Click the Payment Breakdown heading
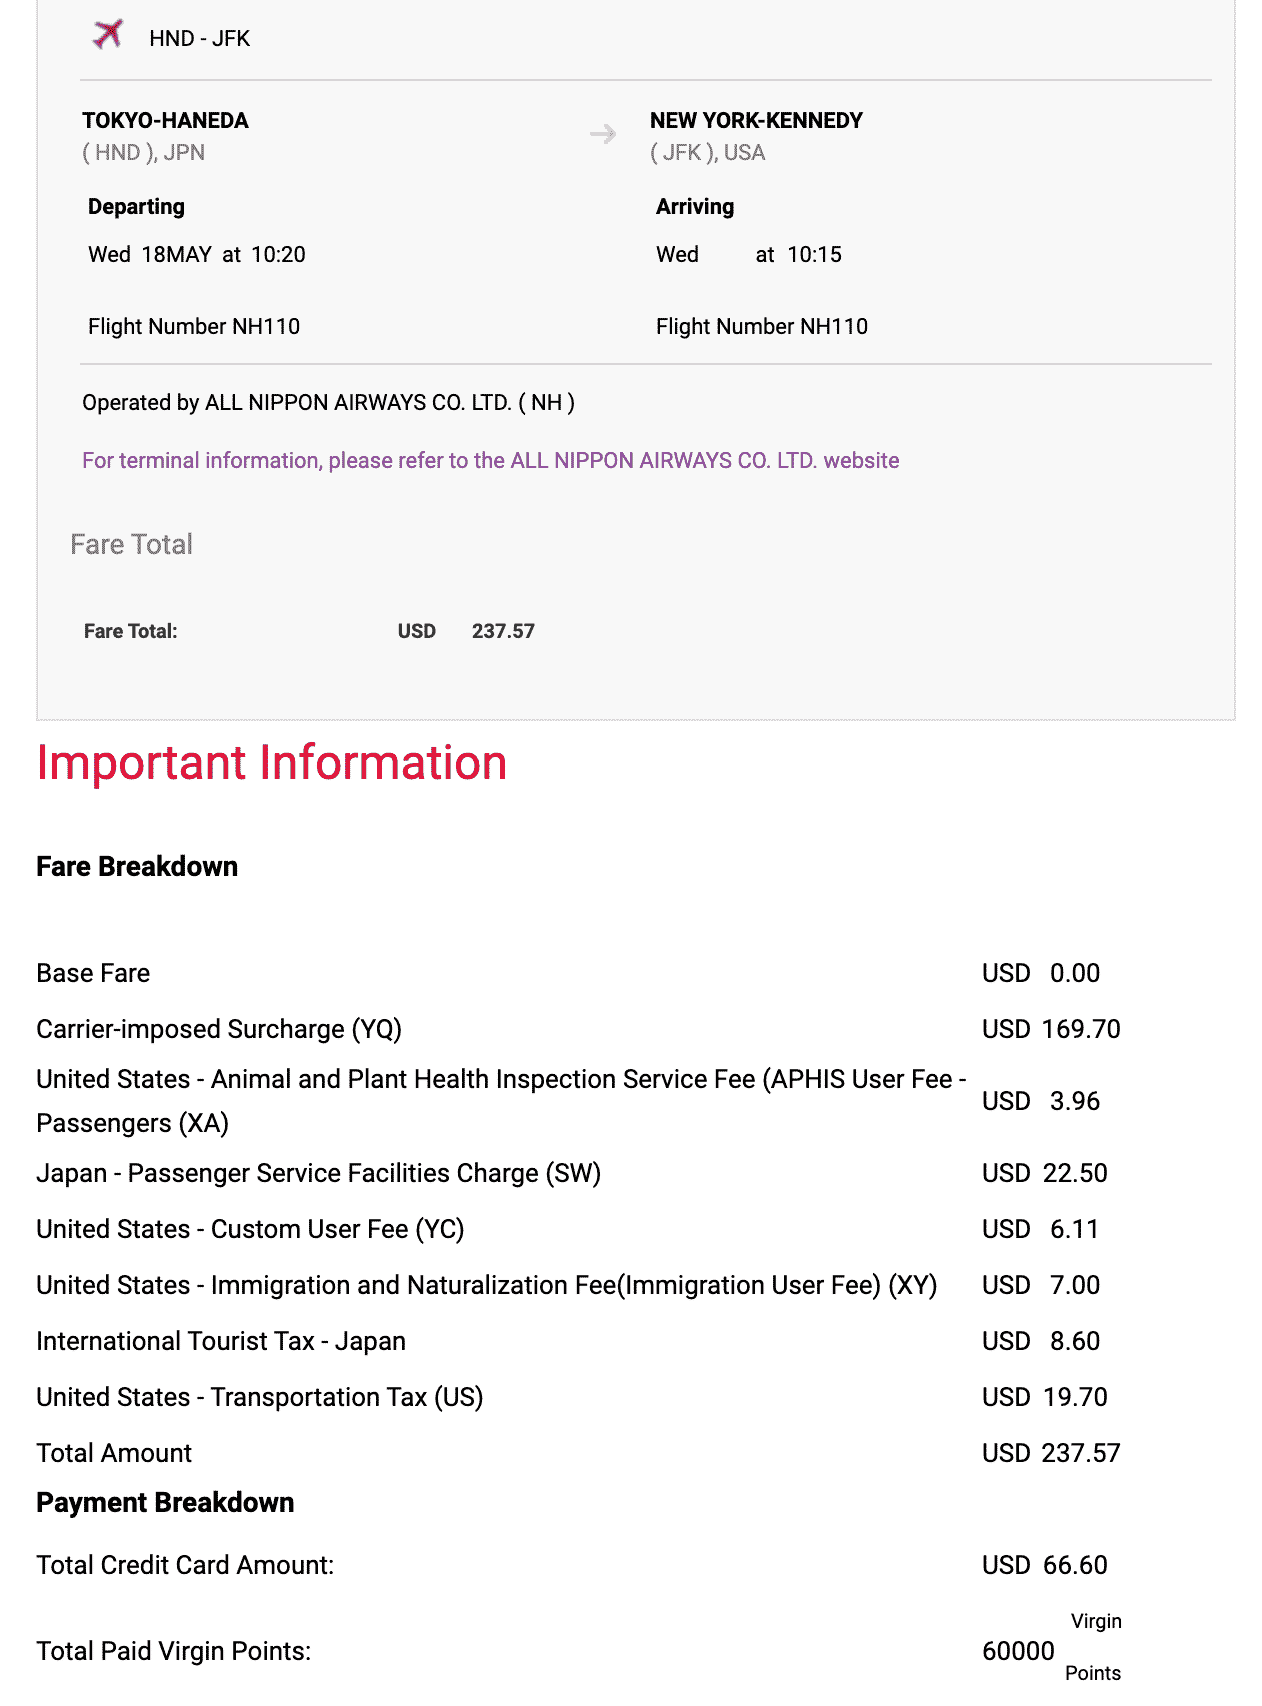Screen dimensions: 1262x1706 tap(165, 1502)
